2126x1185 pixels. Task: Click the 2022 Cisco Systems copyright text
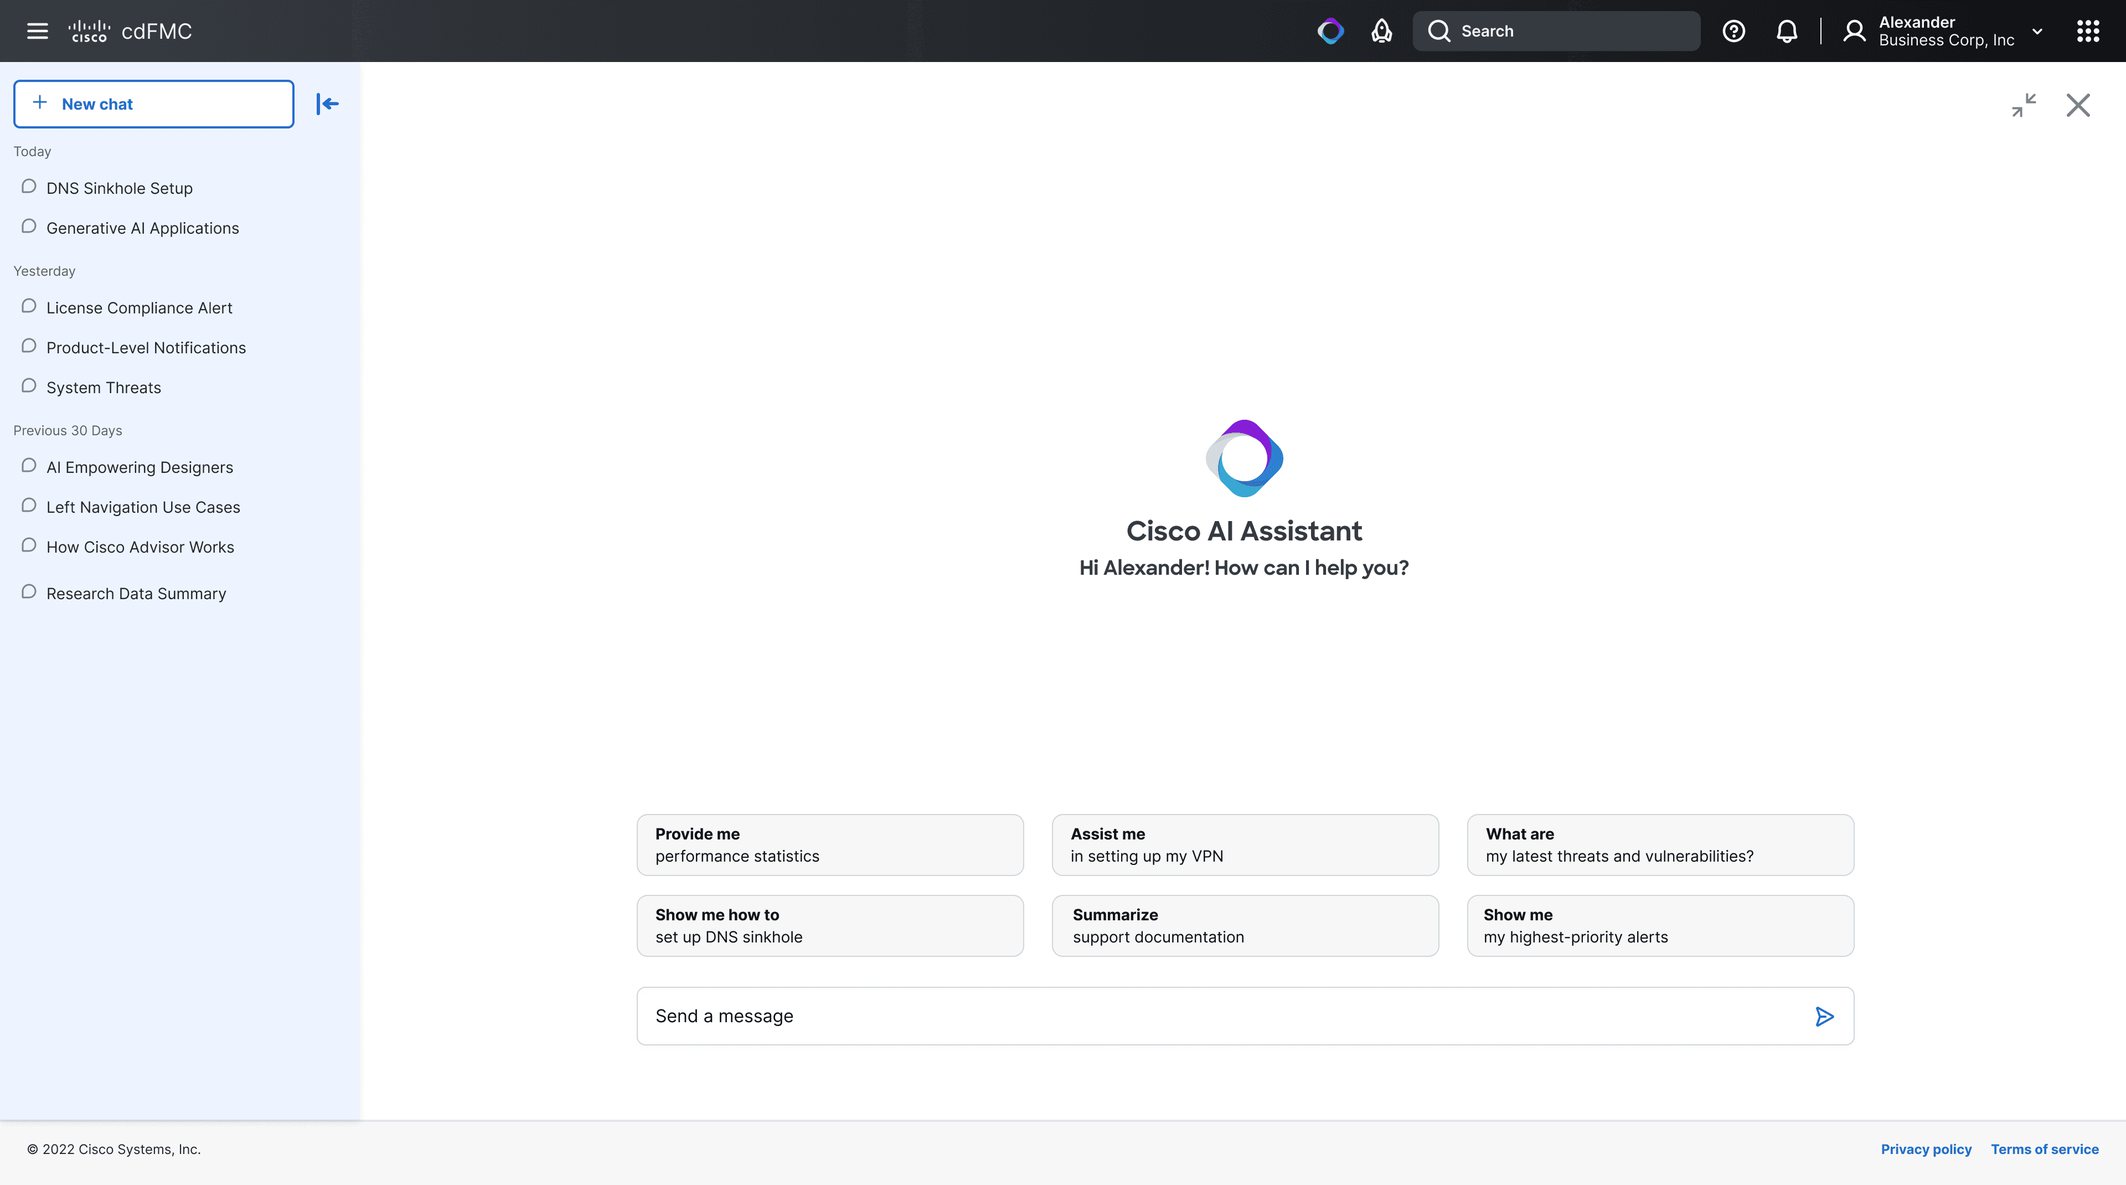(x=114, y=1149)
